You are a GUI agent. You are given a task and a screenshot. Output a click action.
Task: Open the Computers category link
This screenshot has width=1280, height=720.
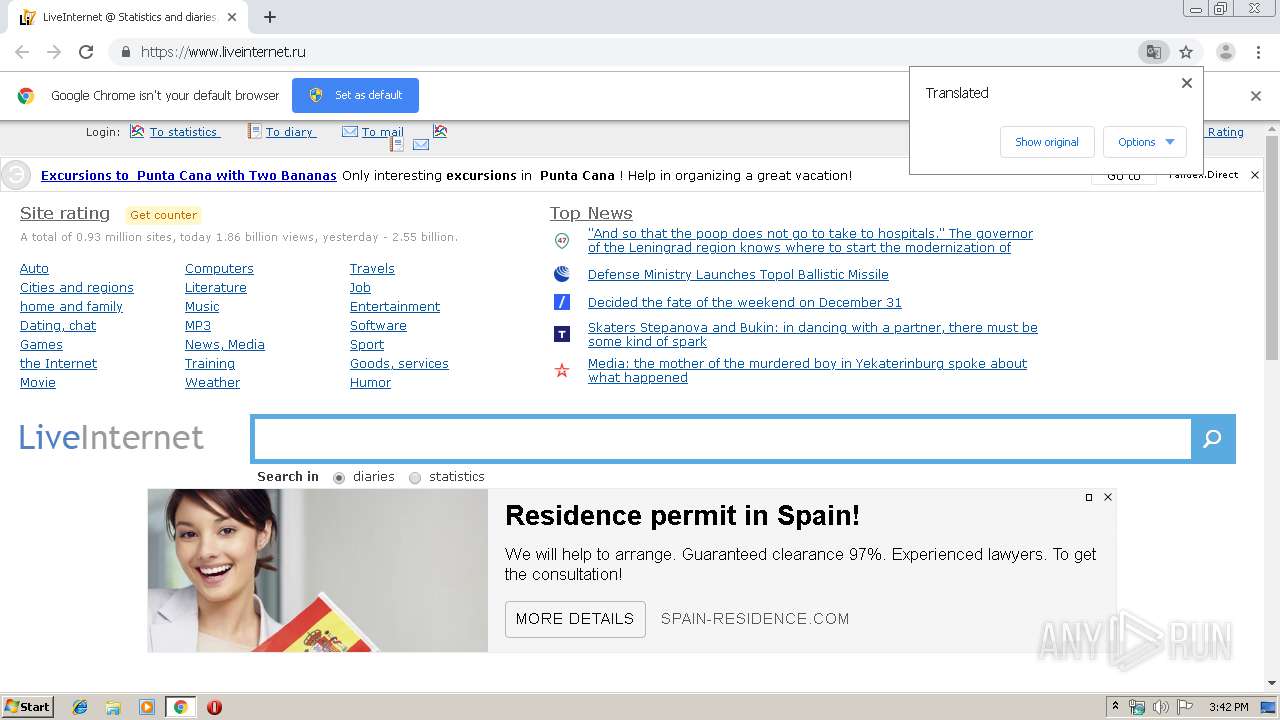click(219, 269)
